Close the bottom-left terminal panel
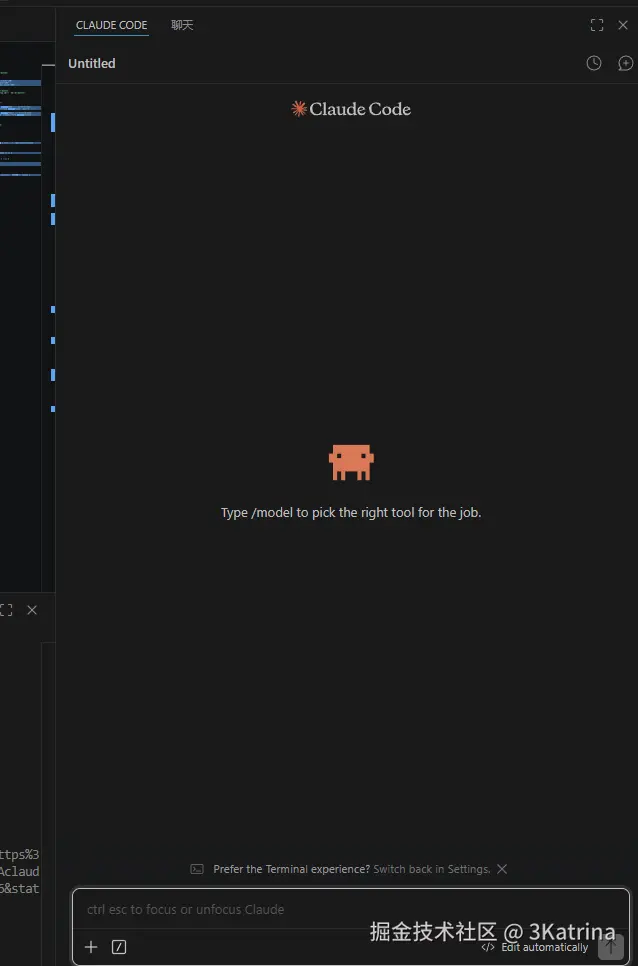Image resolution: width=638 pixels, height=966 pixels. 32,610
